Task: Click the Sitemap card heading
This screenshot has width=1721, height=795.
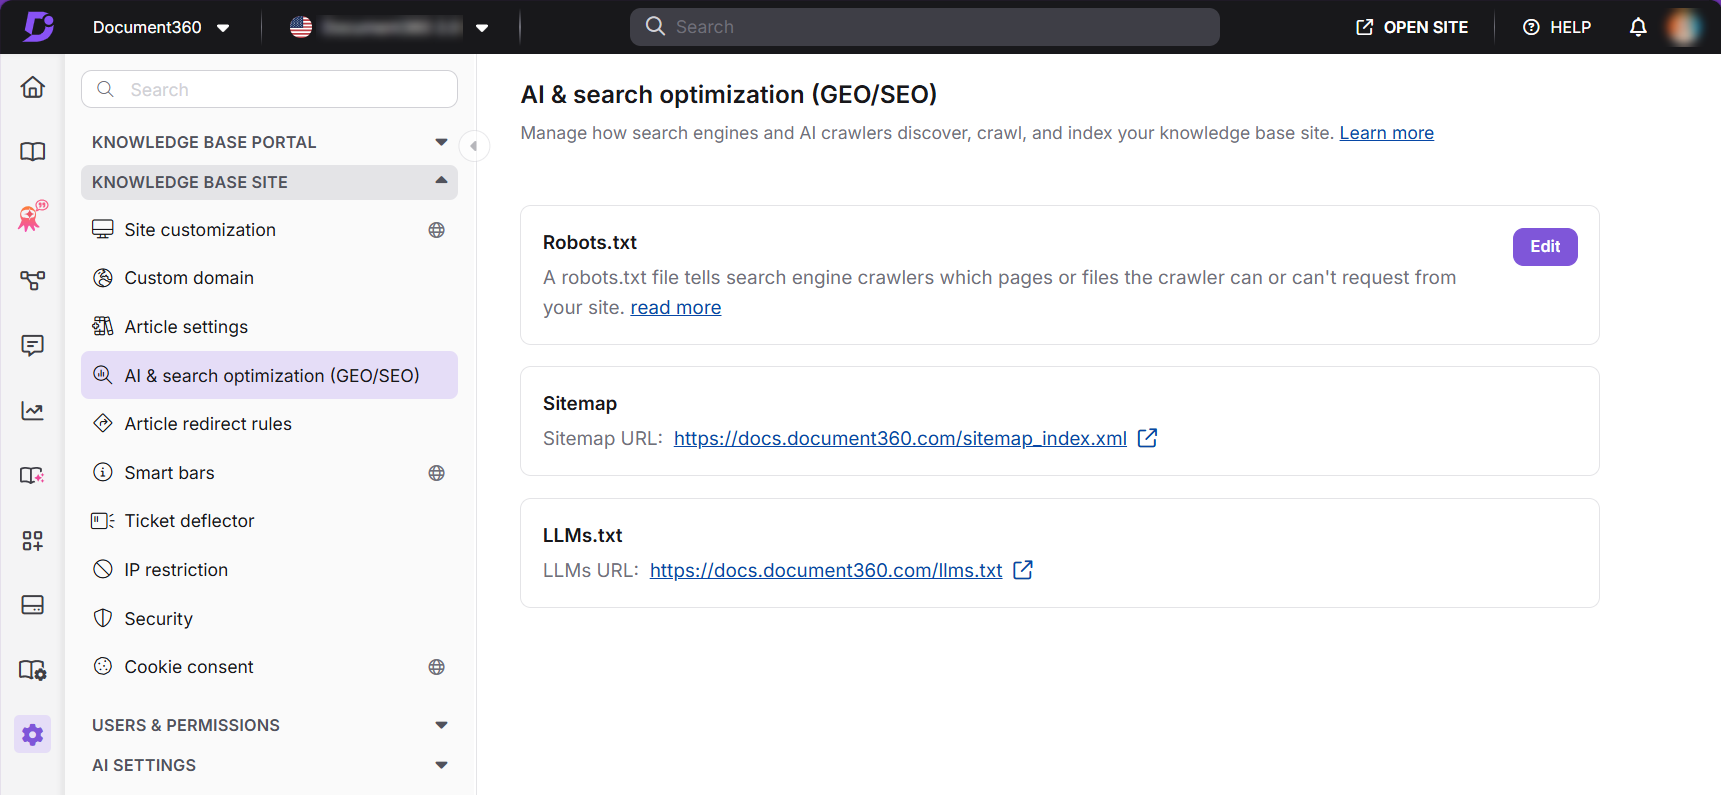Action: (580, 403)
